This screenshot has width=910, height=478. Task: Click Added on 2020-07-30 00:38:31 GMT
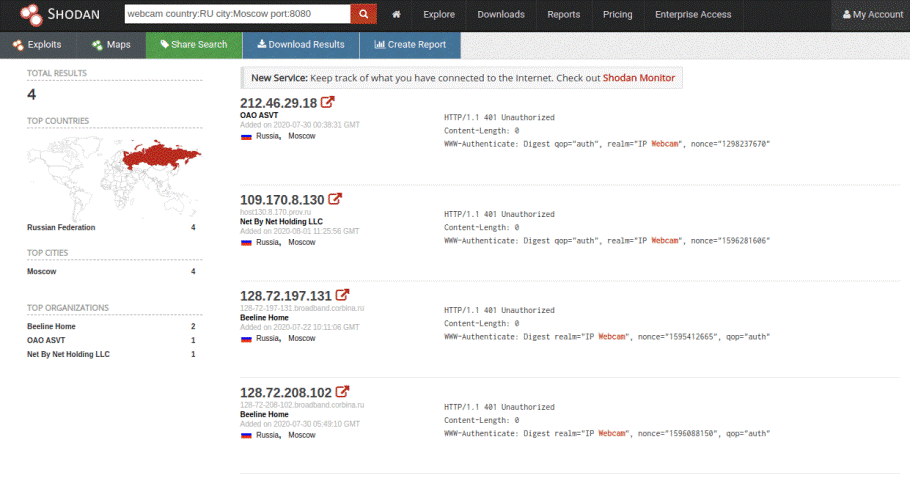[x=299, y=125]
